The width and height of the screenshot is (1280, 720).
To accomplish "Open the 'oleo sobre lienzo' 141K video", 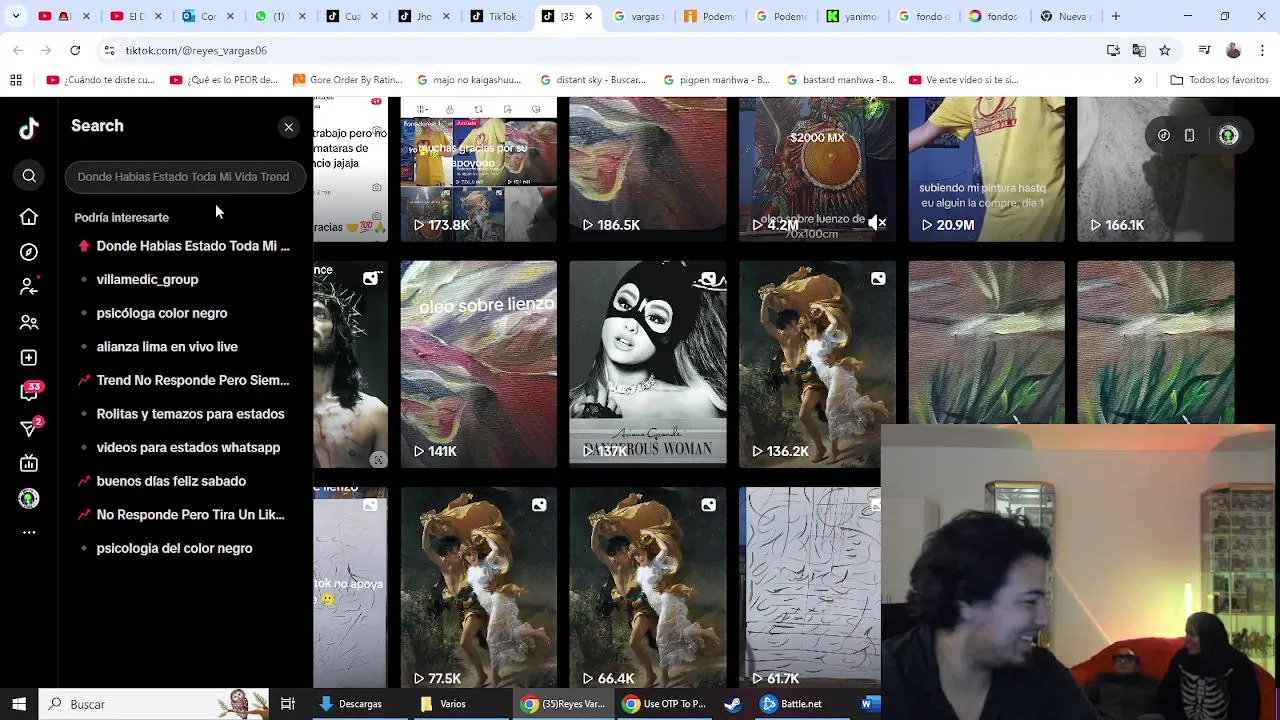I will [x=478, y=364].
